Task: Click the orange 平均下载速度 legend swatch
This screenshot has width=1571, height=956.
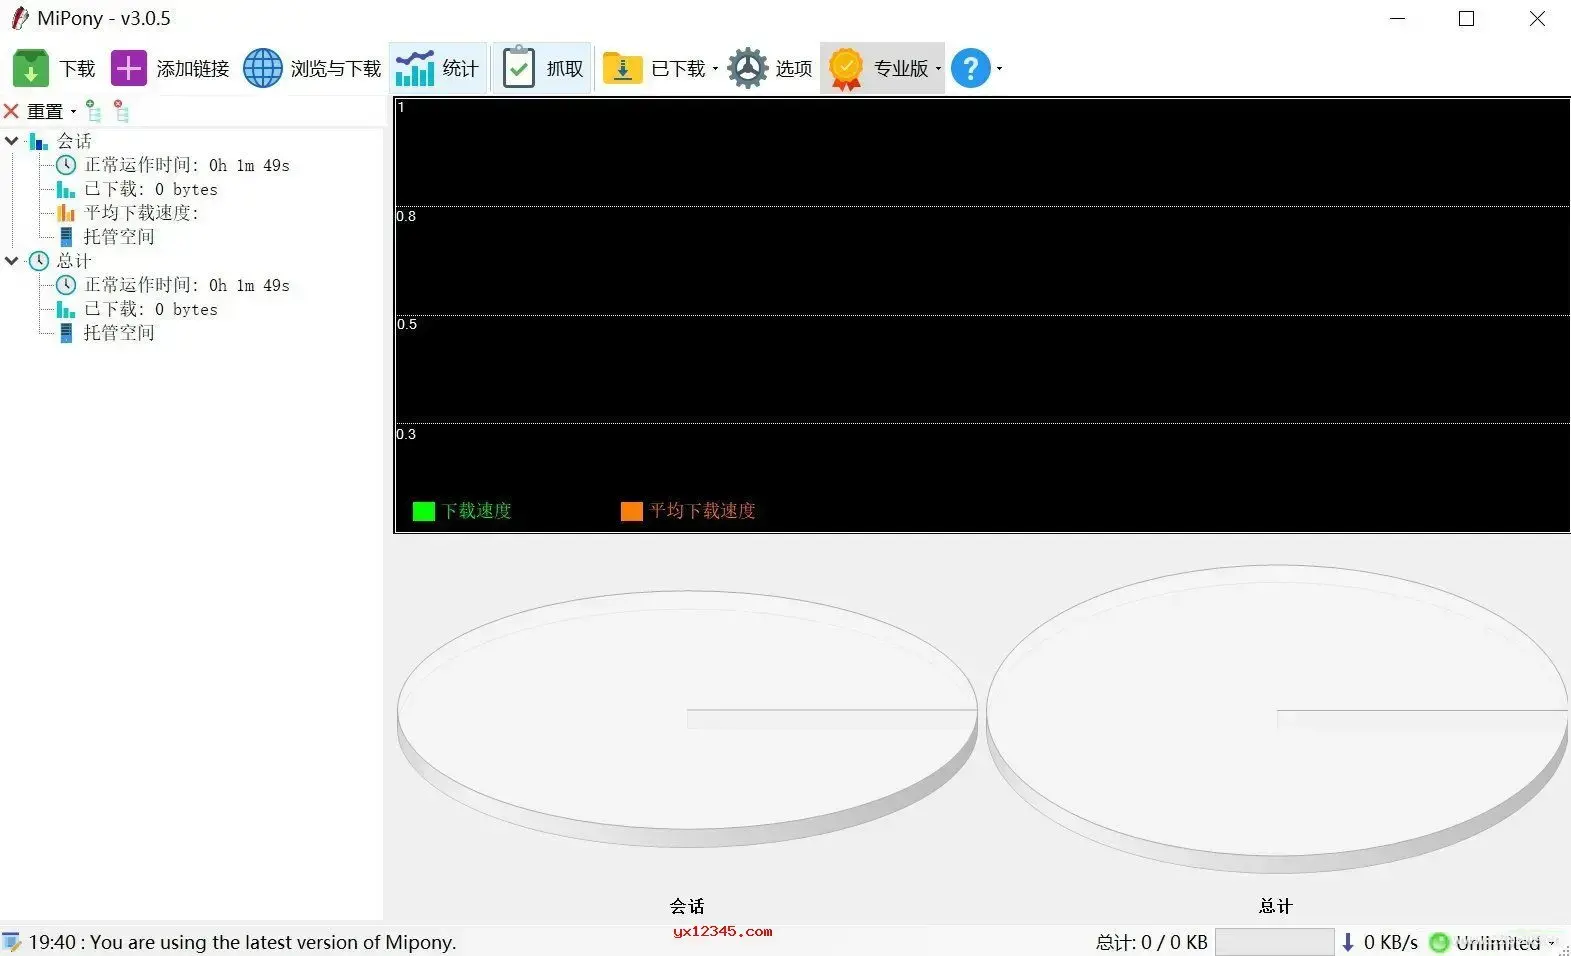Action: (632, 511)
